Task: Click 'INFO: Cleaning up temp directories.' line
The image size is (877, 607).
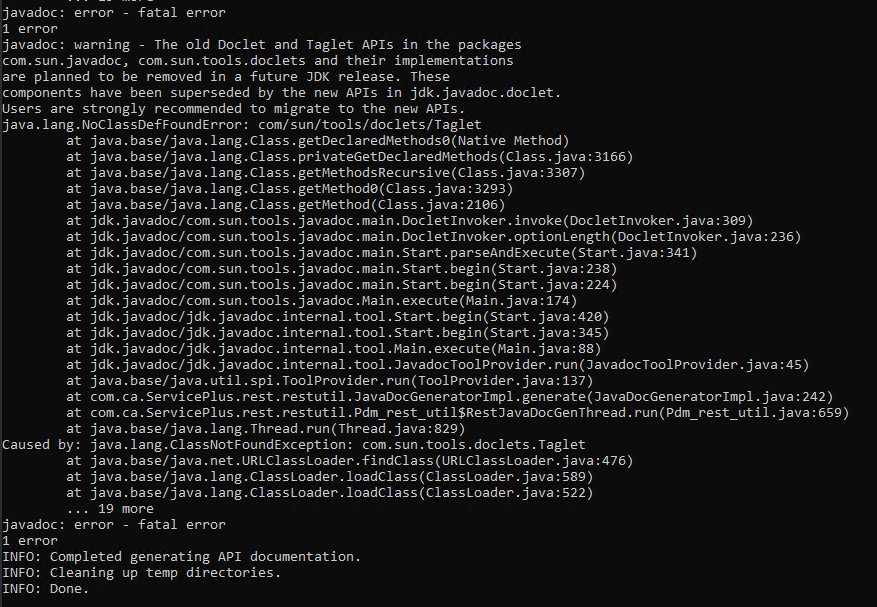Action: [x=142, y=573]
